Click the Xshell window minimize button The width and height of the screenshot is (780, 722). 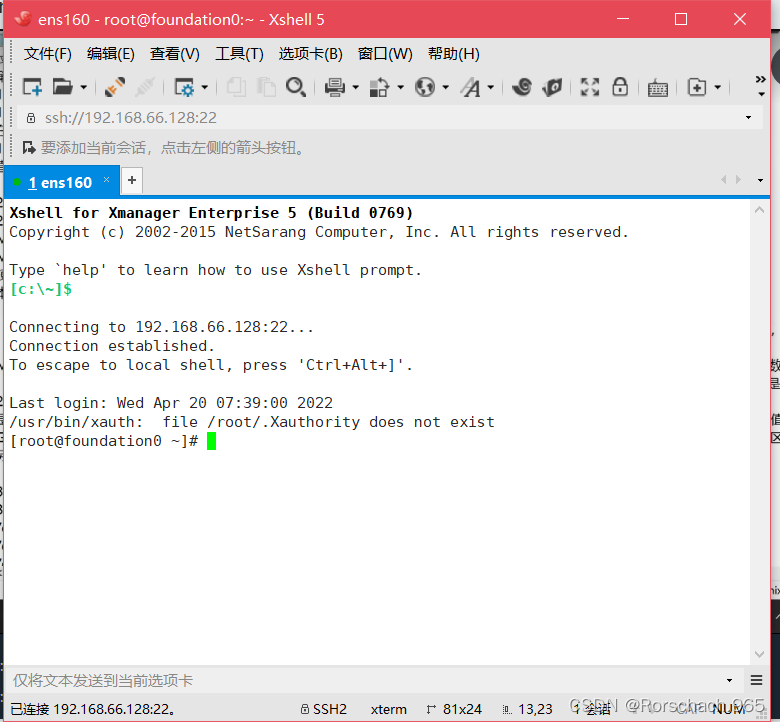[x=623, y=19]
